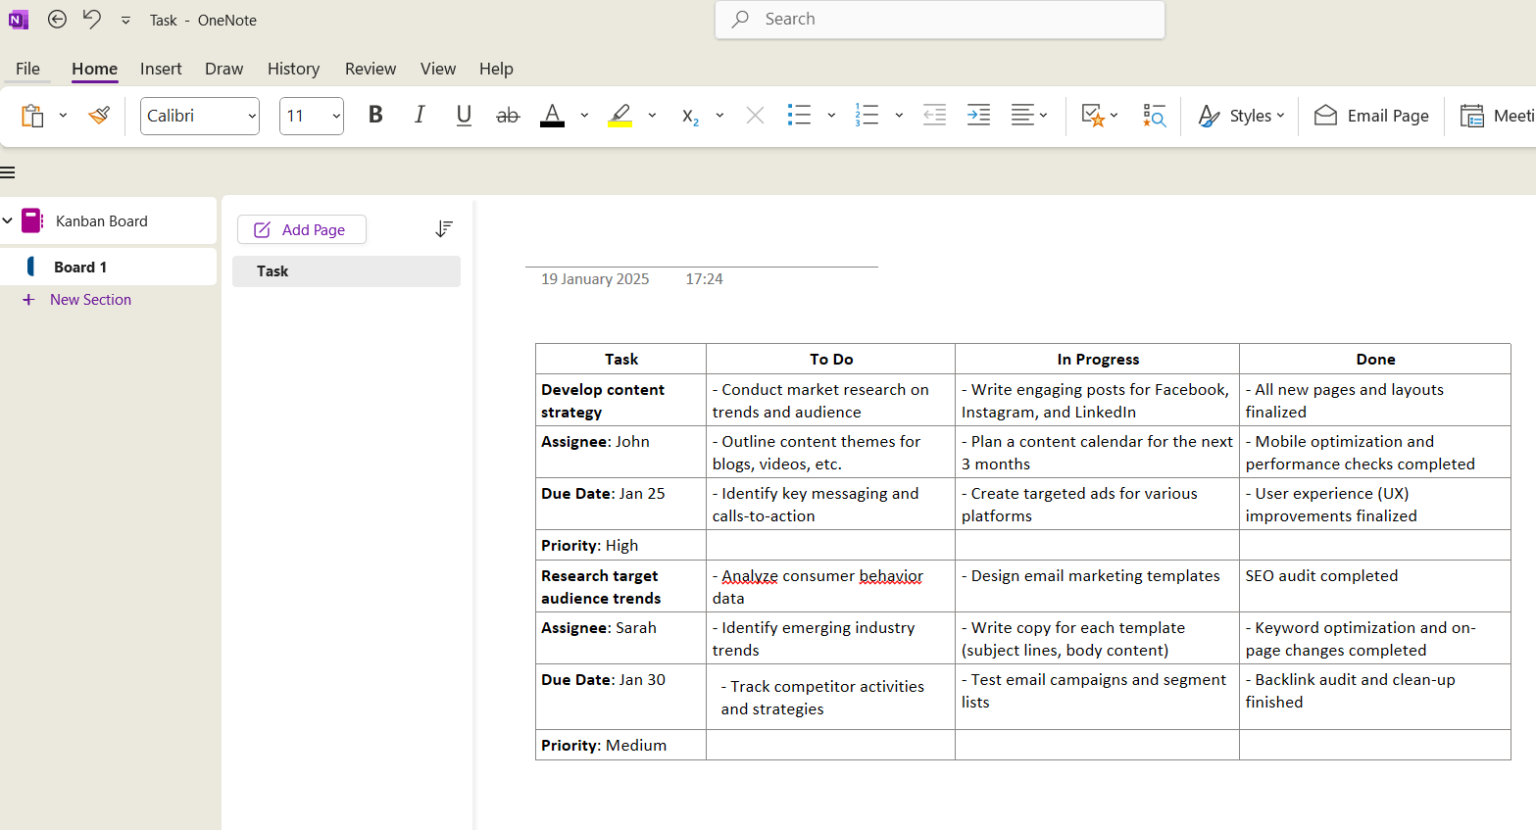Apply italic formatting
Viewport: 1536px width, 830px height.
[419, 115]
